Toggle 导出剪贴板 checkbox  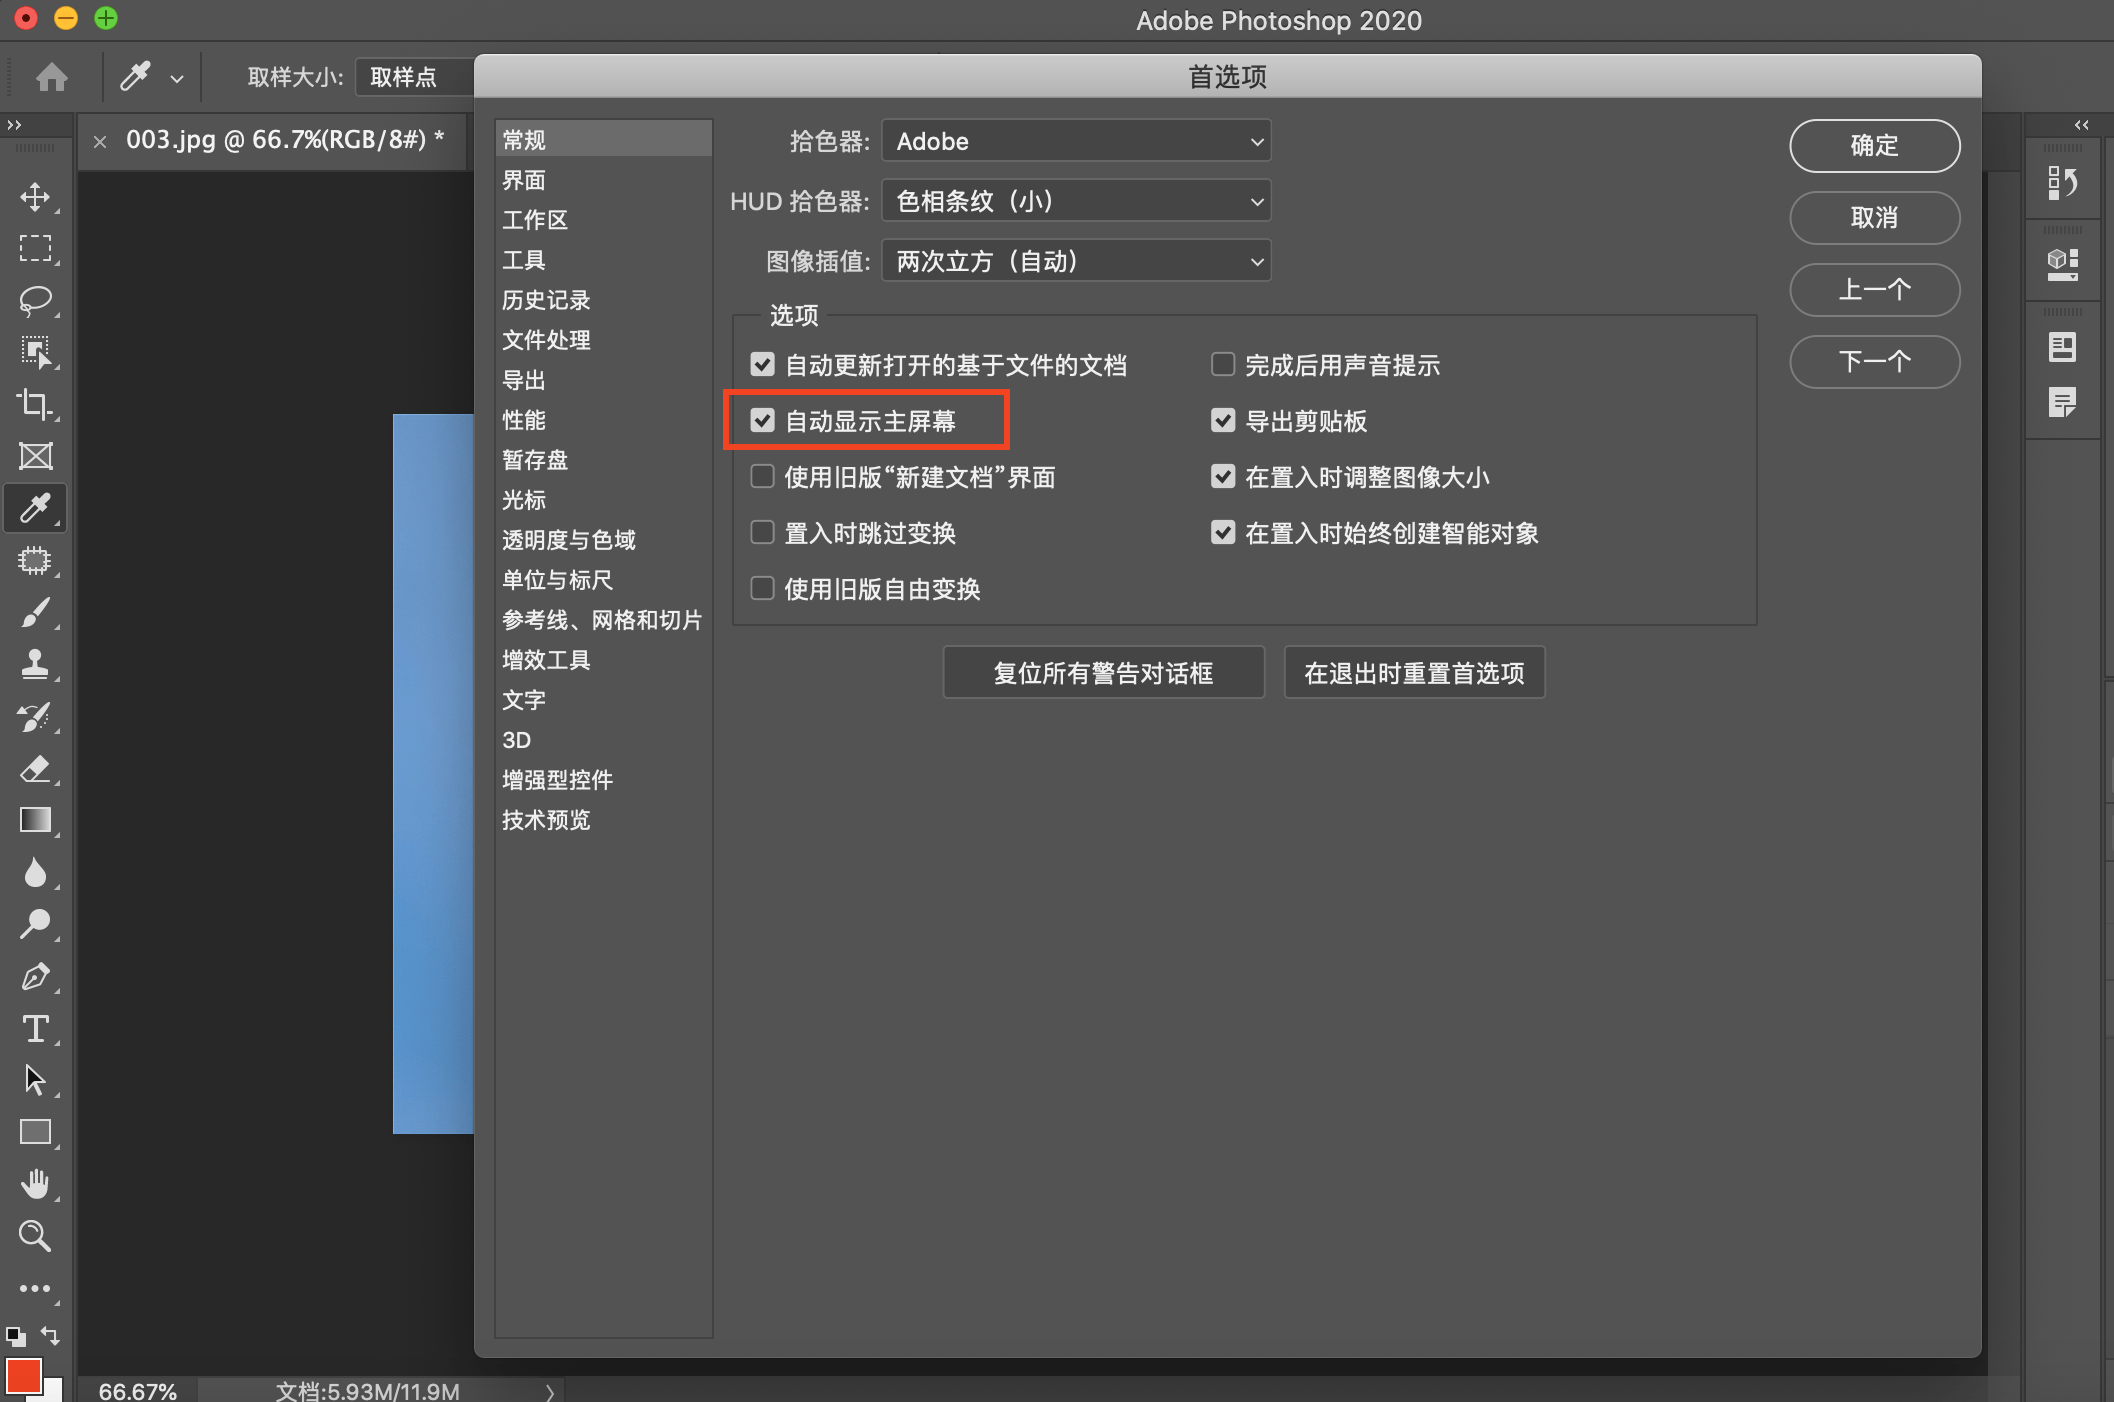(1222, 420)
